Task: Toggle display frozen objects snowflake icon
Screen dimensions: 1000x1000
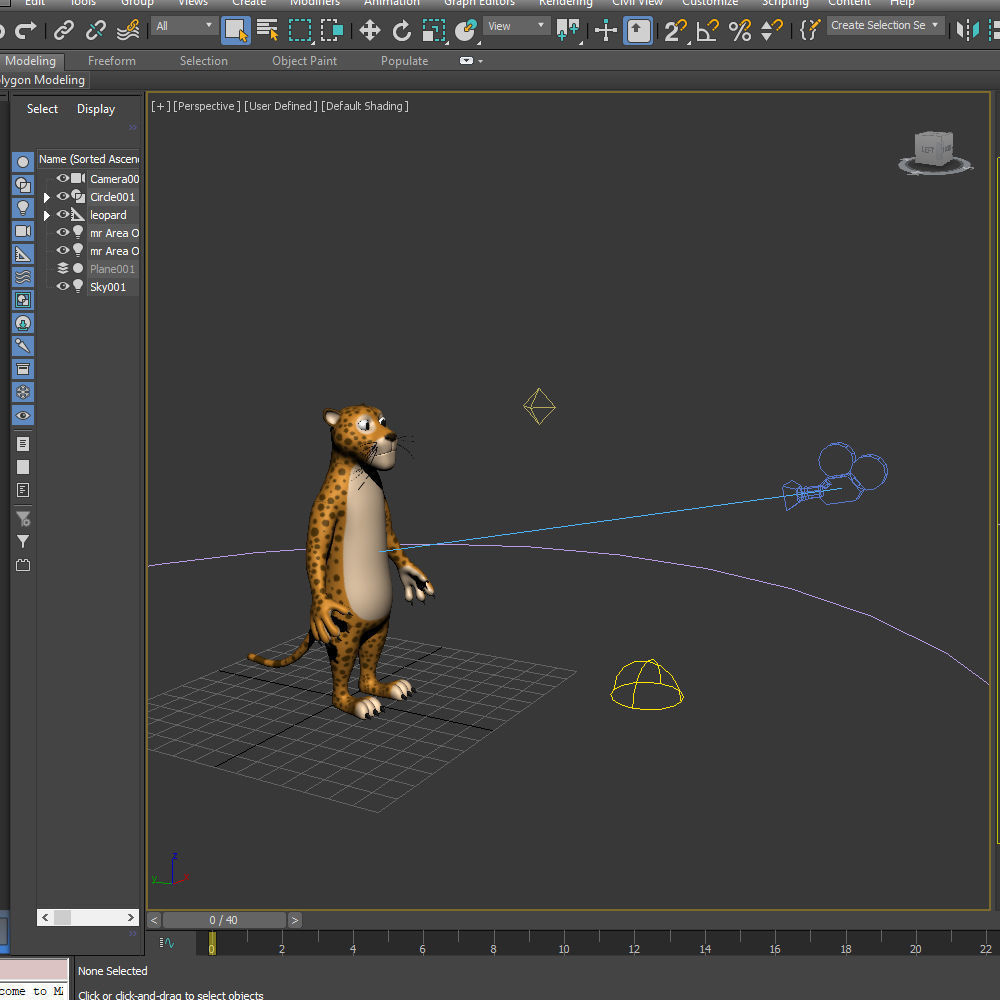Action: pos(23,392)
